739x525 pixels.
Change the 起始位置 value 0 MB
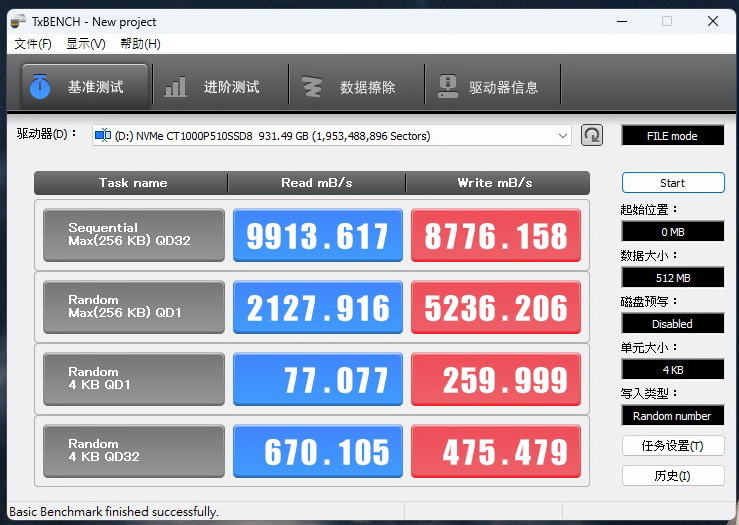(x=673, y=232)
